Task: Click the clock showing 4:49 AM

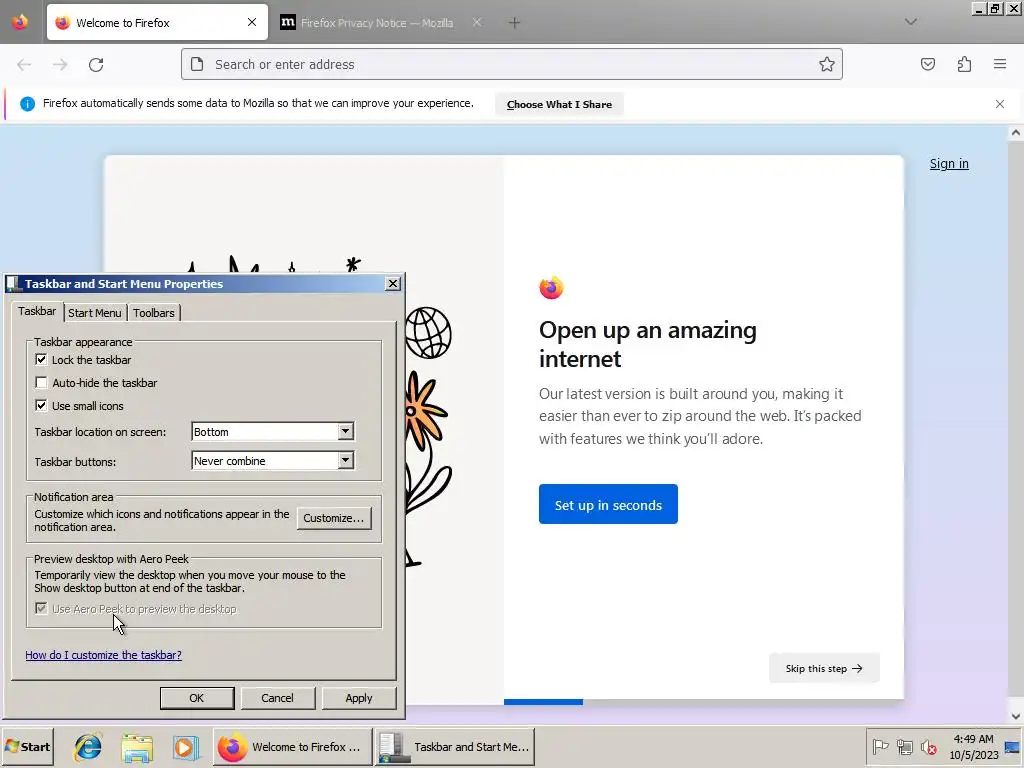Action: 974,747
